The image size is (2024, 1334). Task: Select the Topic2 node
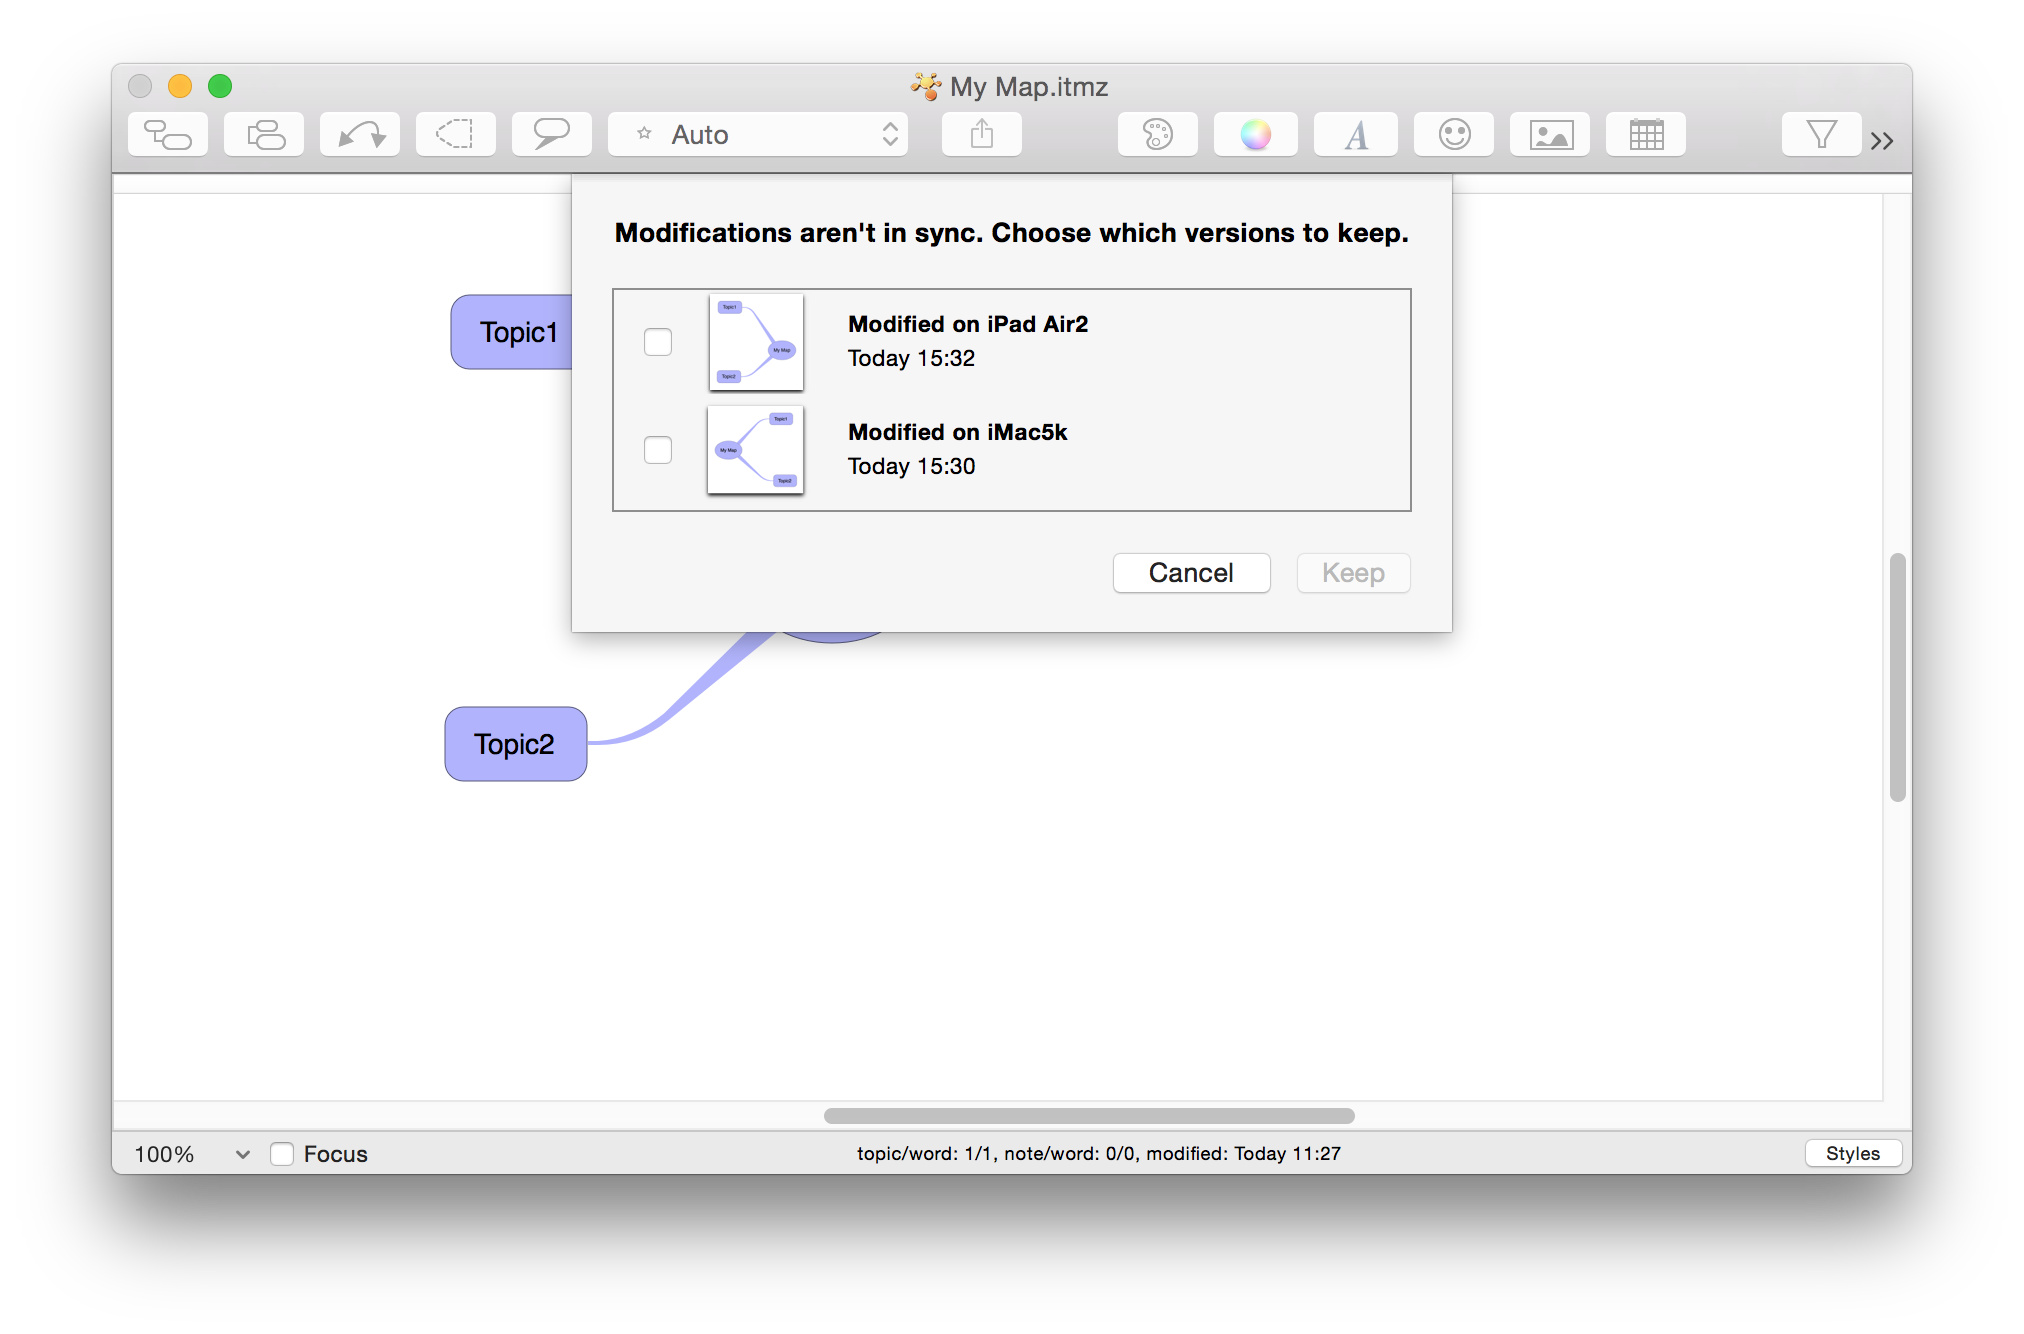click(x=515, y=744)
